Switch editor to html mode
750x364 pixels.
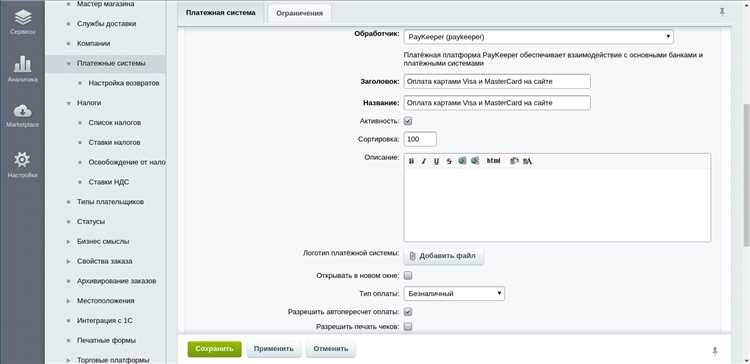(493, 161)
